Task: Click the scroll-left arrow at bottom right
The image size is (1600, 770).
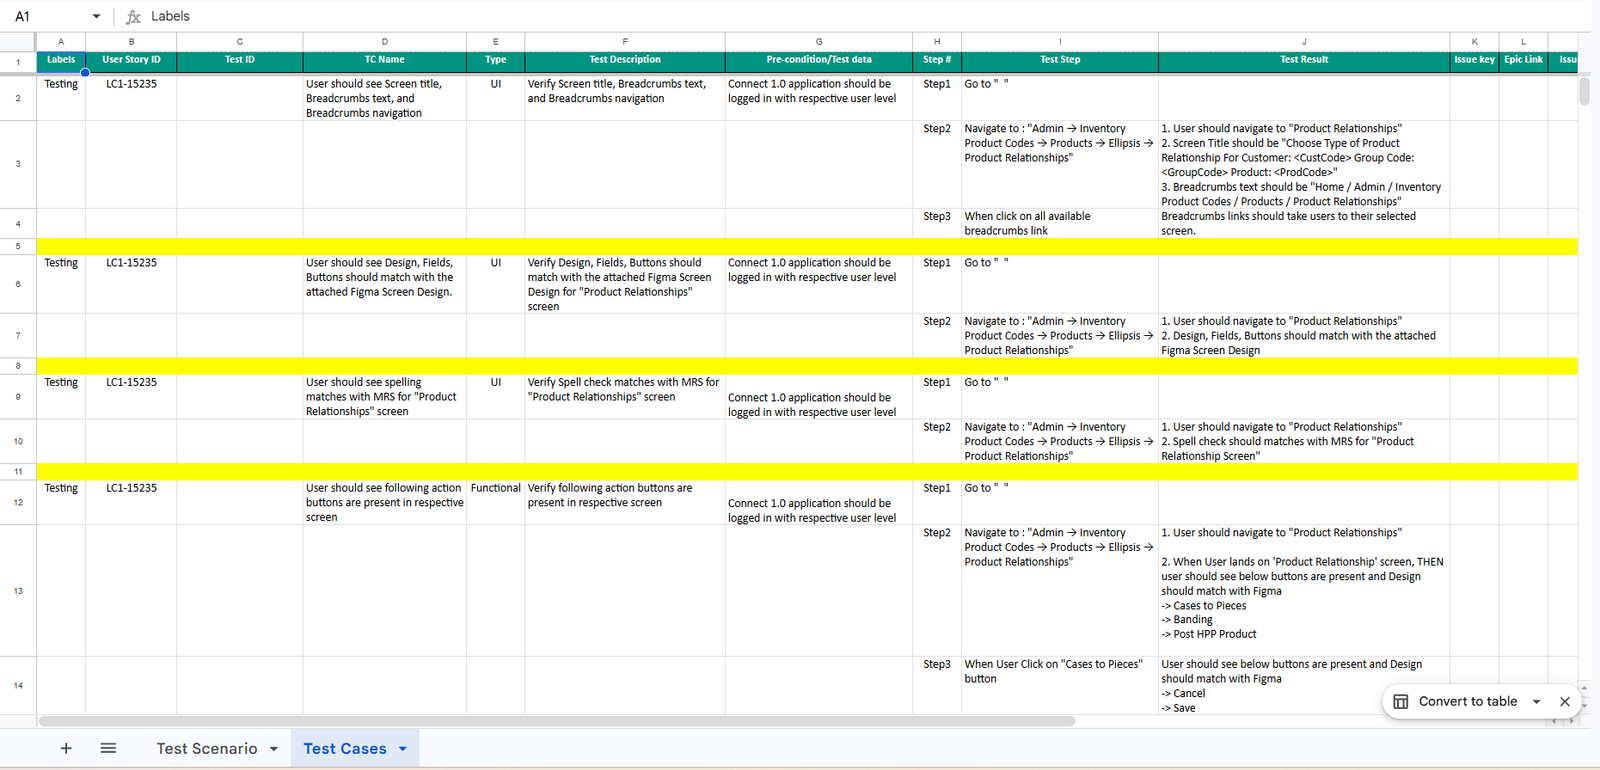Action: tap(1553, 721)
